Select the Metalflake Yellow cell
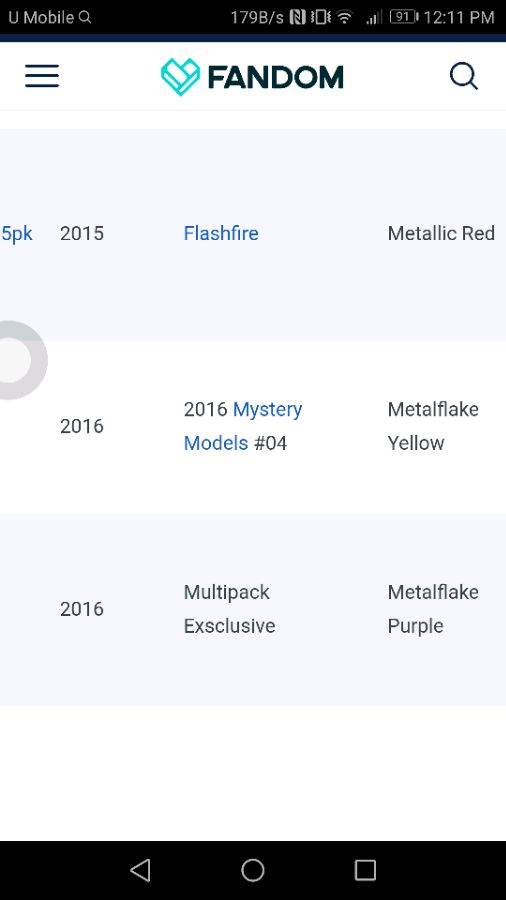The image size is (506, 900). tap(433, 426)
